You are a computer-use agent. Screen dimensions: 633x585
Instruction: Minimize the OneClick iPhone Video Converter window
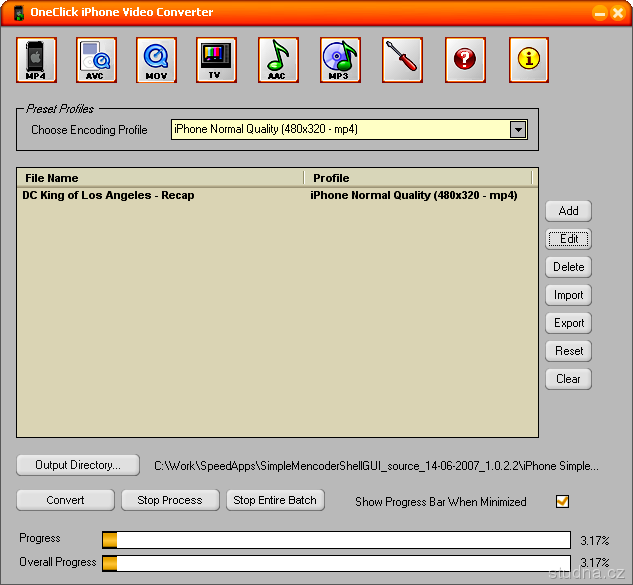coord(600,13)
